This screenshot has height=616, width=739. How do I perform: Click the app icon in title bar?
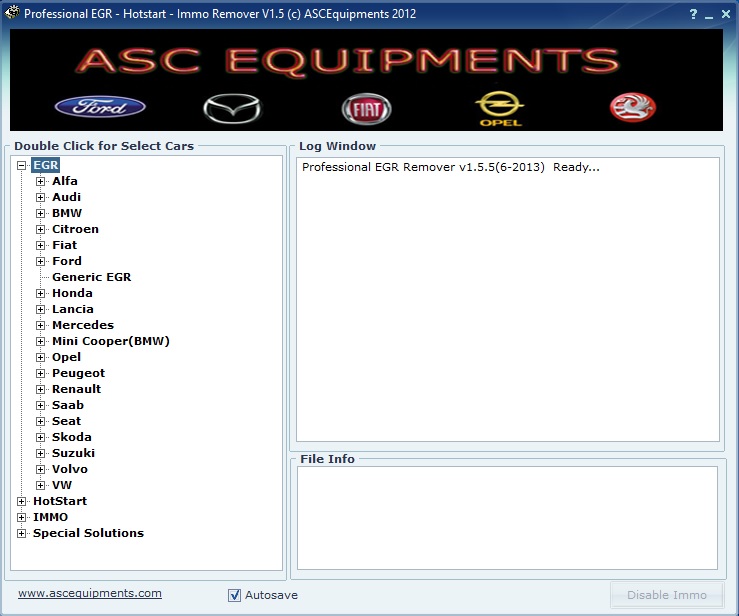coord(12,14)
